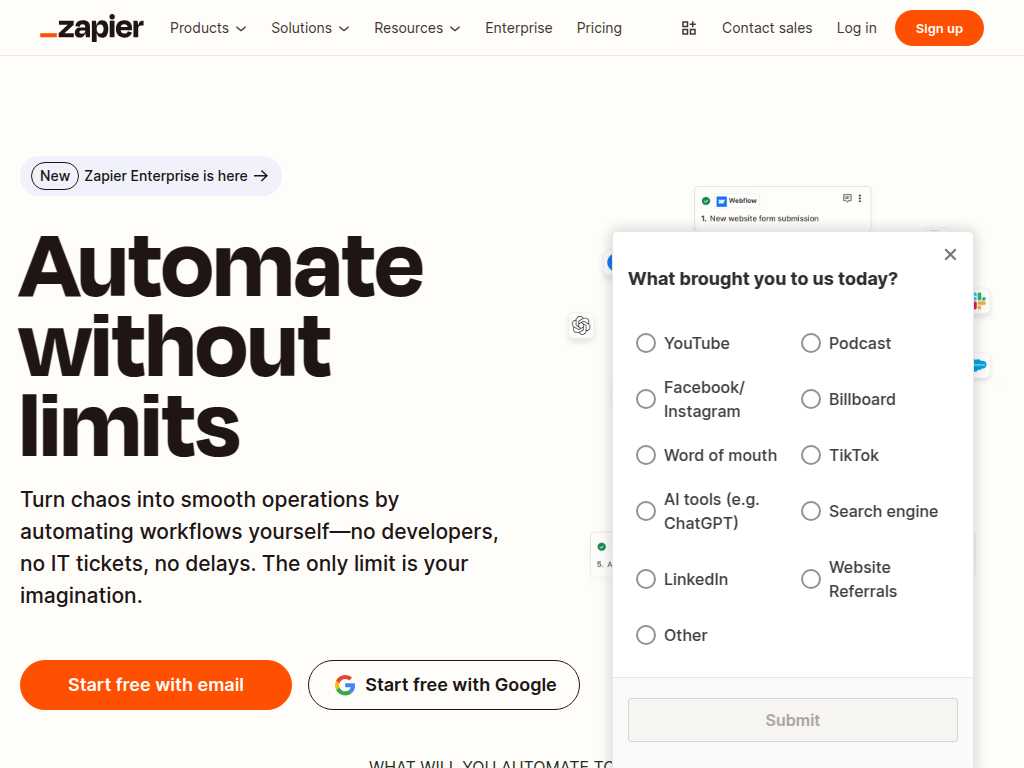Pick the TikTok radio option
The image size is (1024, 768).
point(810,455)
